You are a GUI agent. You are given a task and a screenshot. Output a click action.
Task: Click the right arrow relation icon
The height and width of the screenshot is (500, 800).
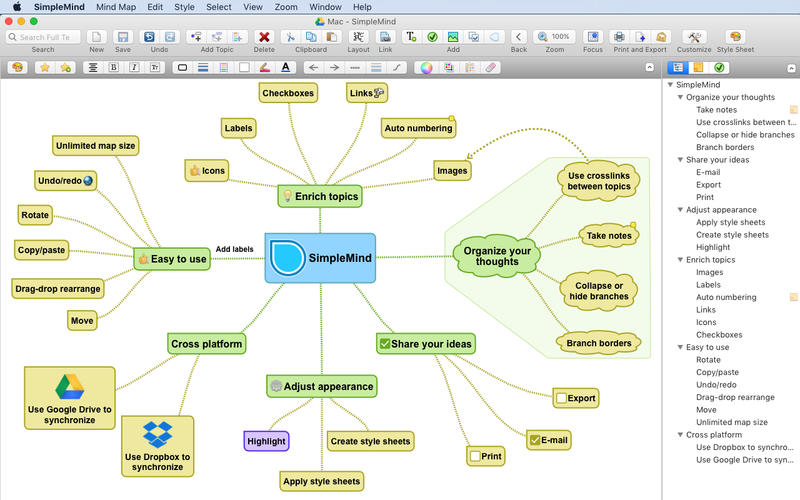[x=334, y=67]
